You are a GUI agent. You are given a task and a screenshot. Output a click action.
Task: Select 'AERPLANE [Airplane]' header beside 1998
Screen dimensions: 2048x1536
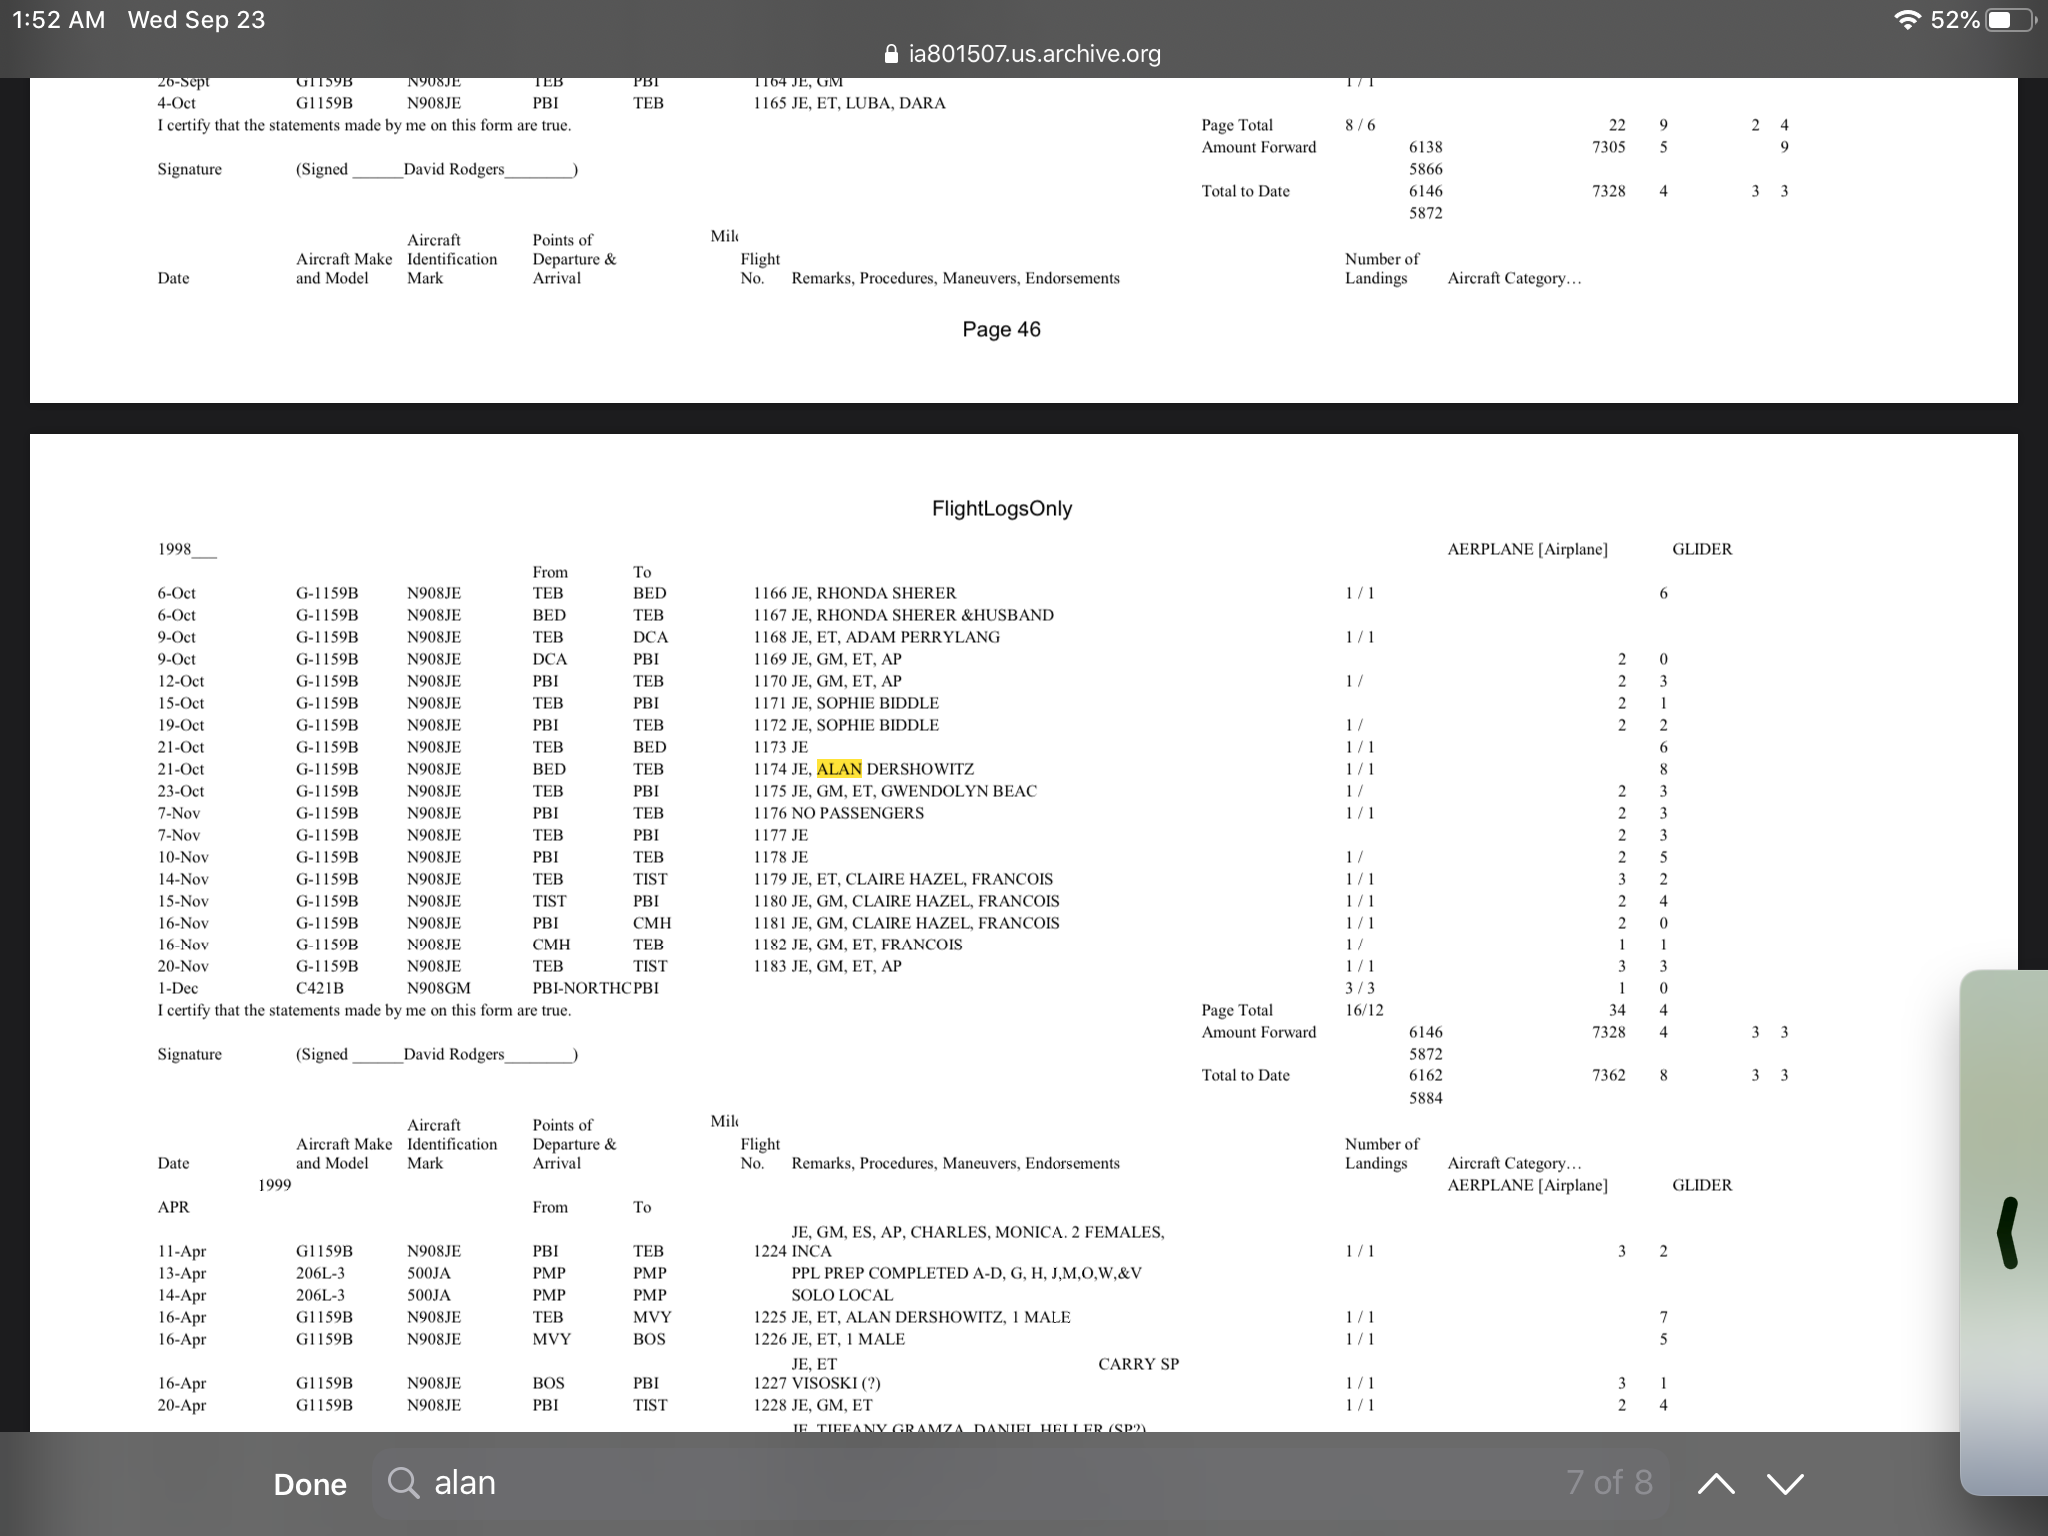pyautogui.click(x=1527, y=549)
